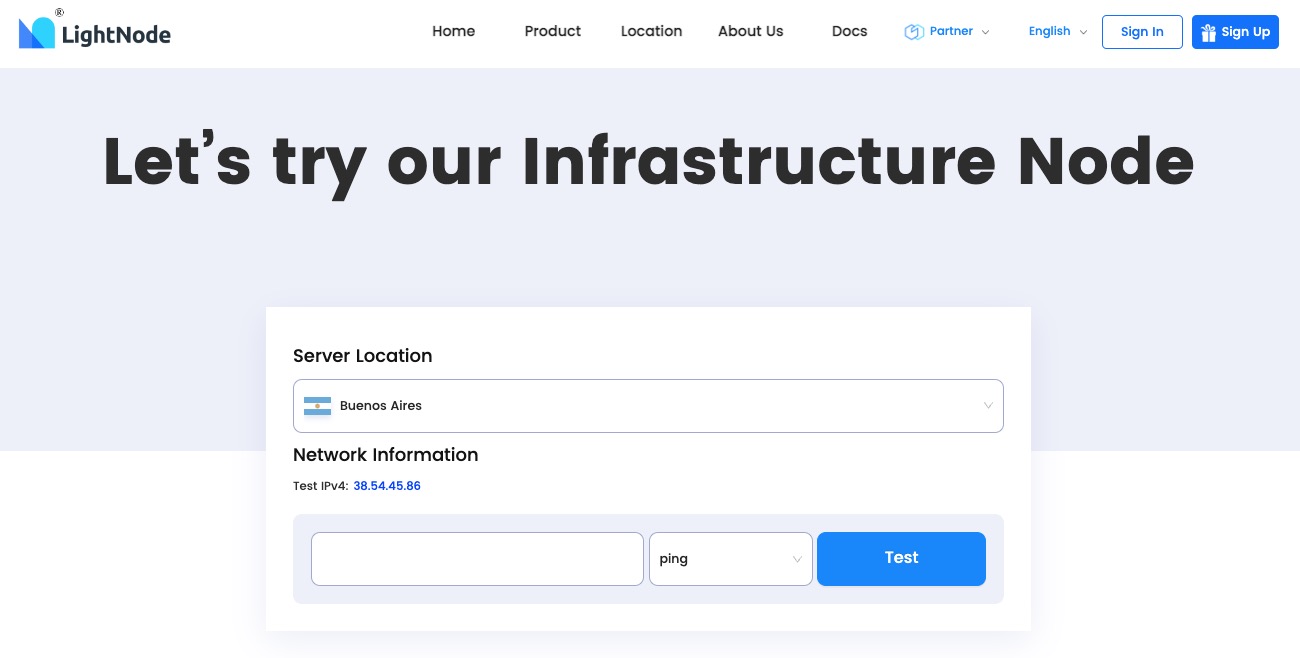The width and height of the screenshot is (1300, 658).
Task: Click the LightNode logo icon
Action: (38, 30)
